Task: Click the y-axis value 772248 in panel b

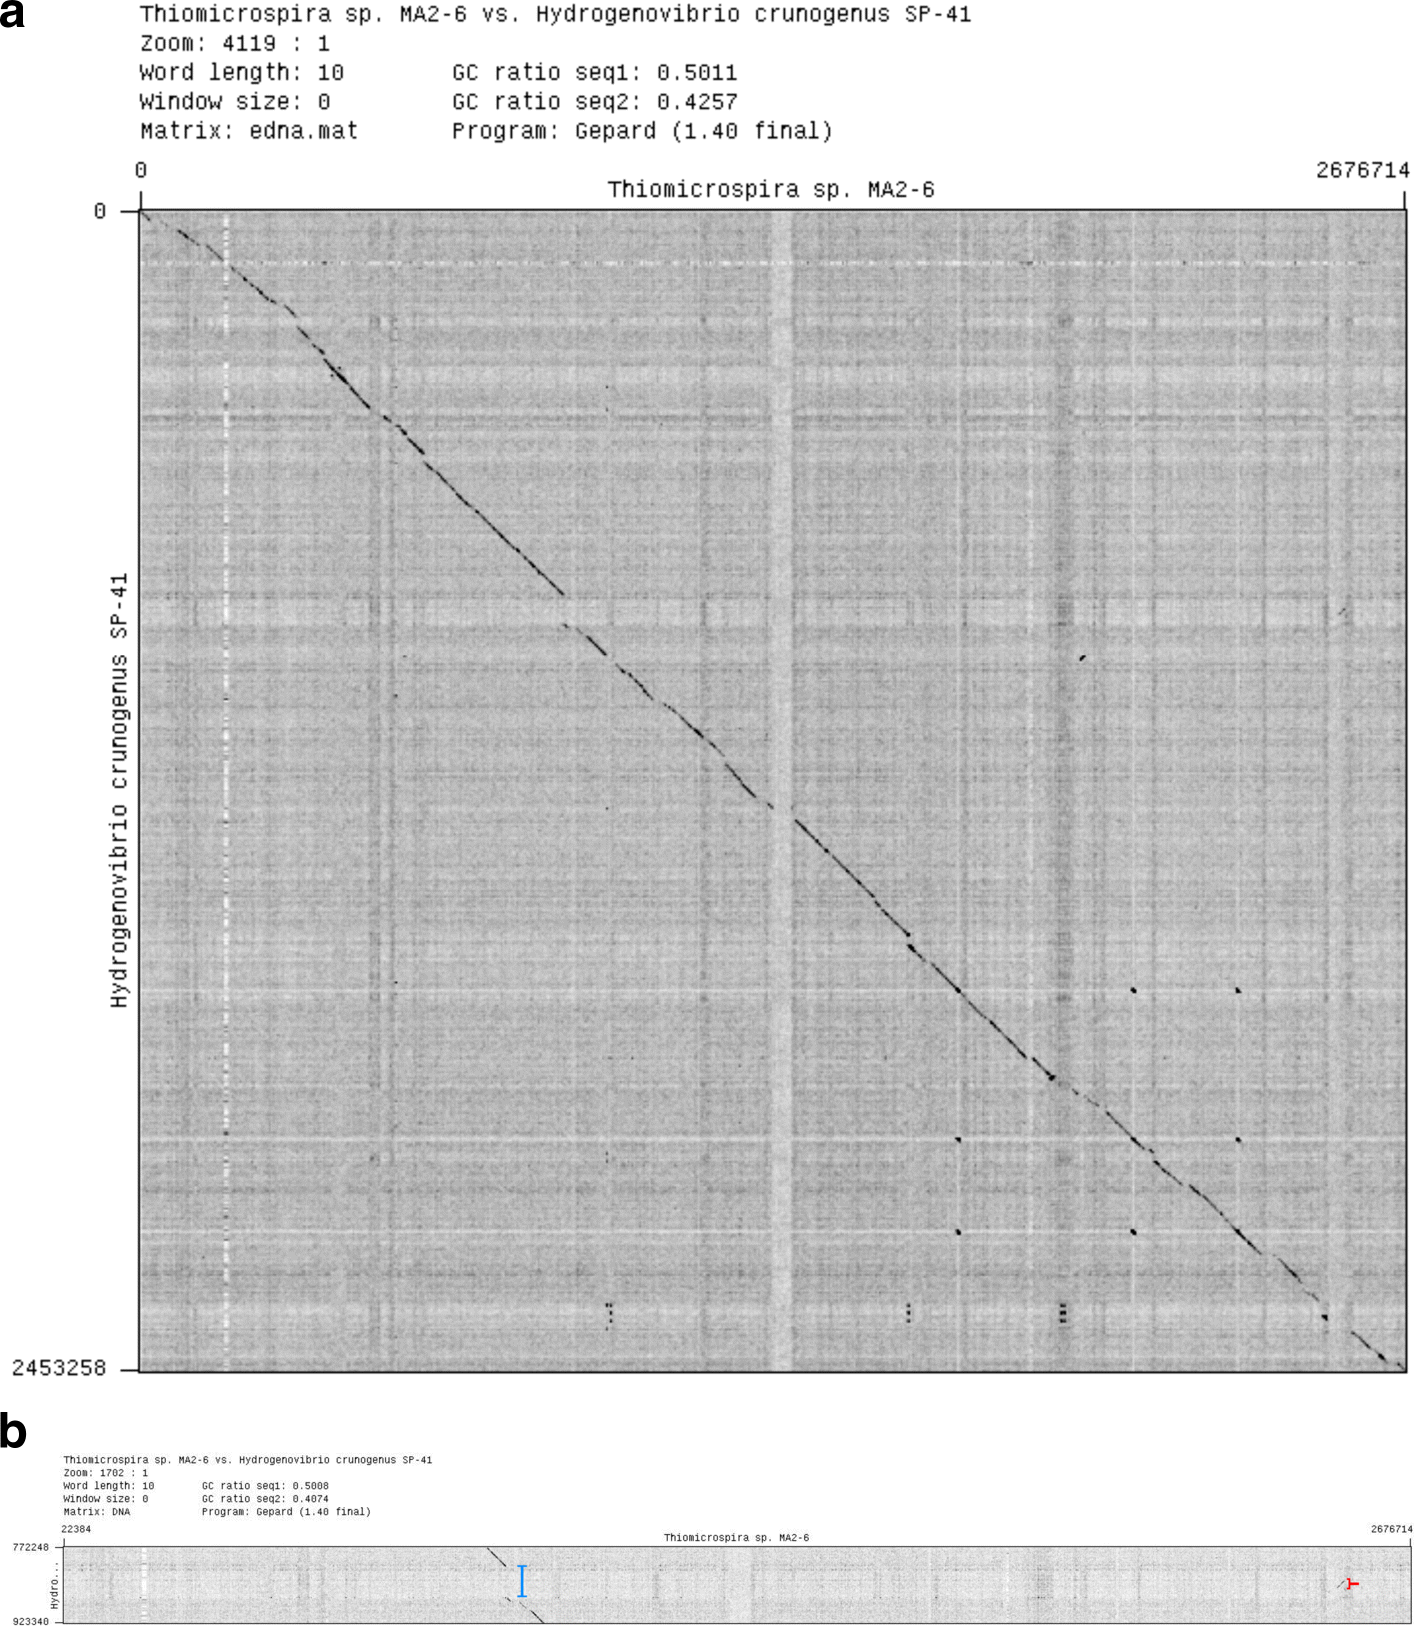Action: 30,1547
